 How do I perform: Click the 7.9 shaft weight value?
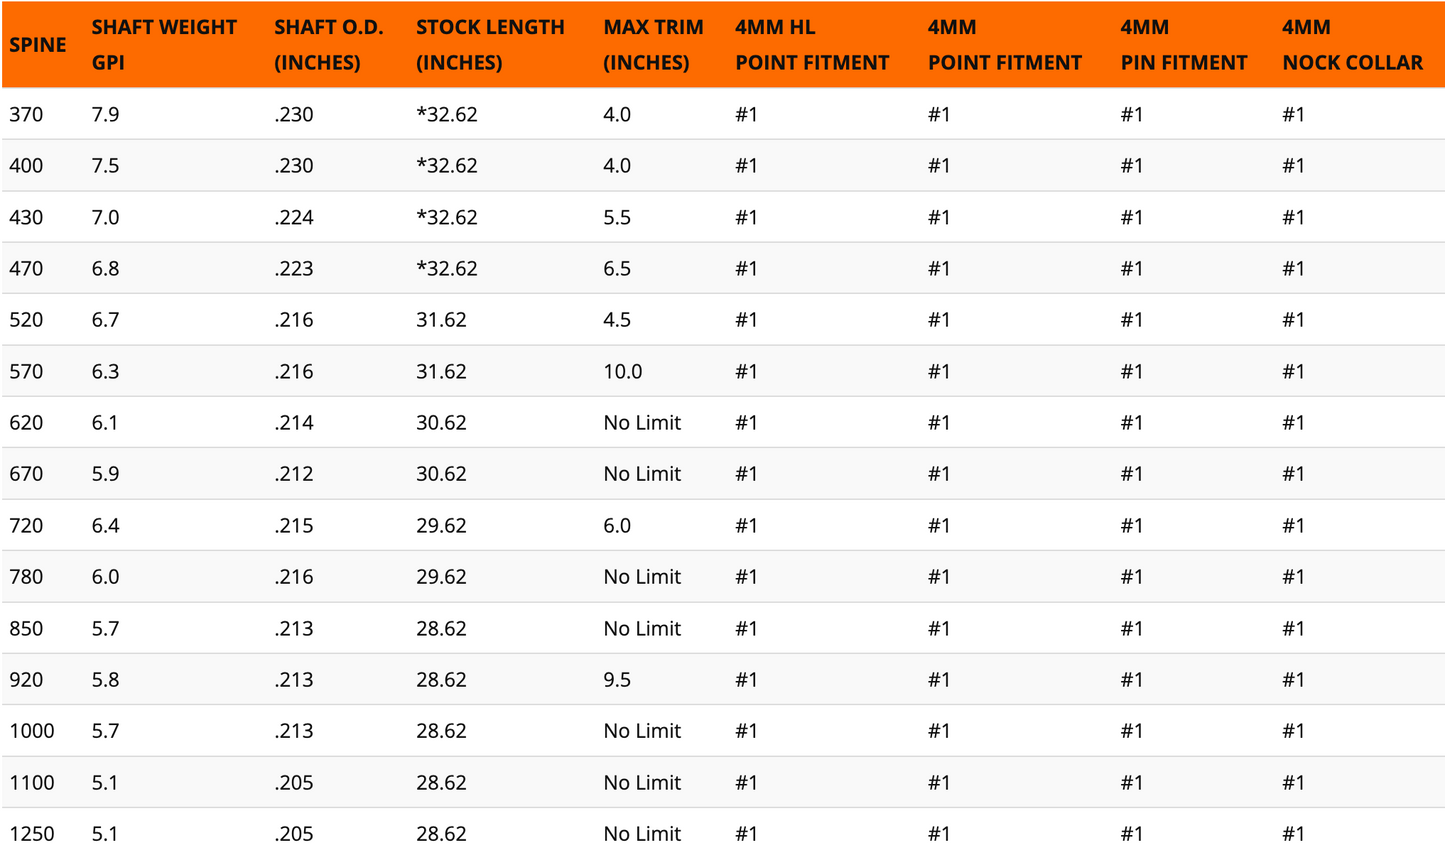coord(105,115)
